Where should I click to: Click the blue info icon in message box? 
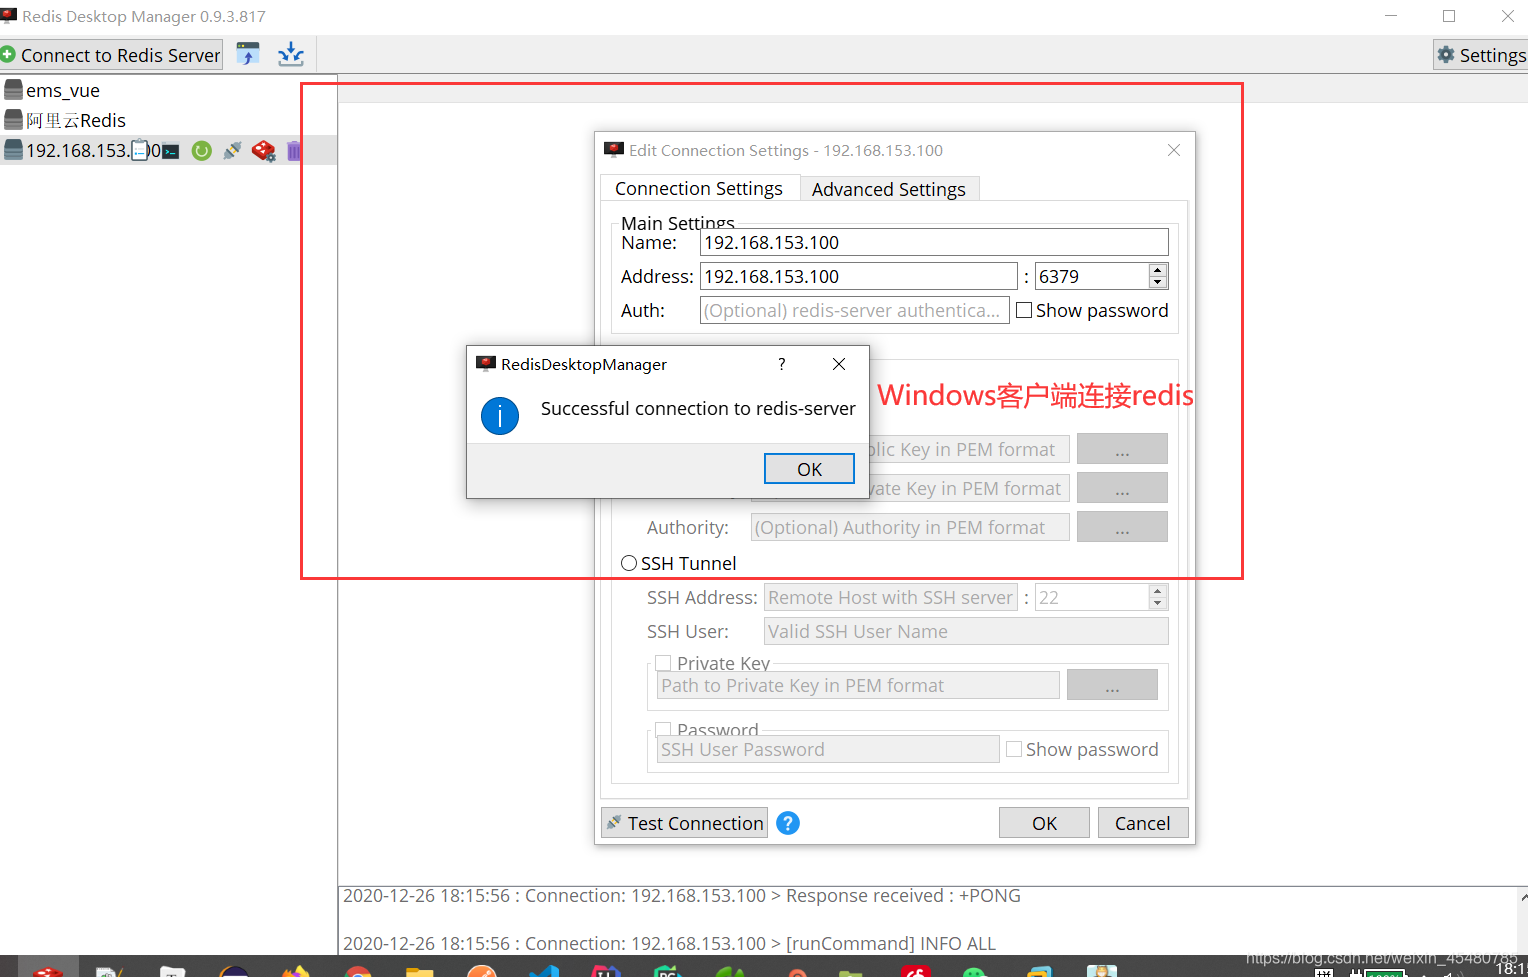click(500, 416)
